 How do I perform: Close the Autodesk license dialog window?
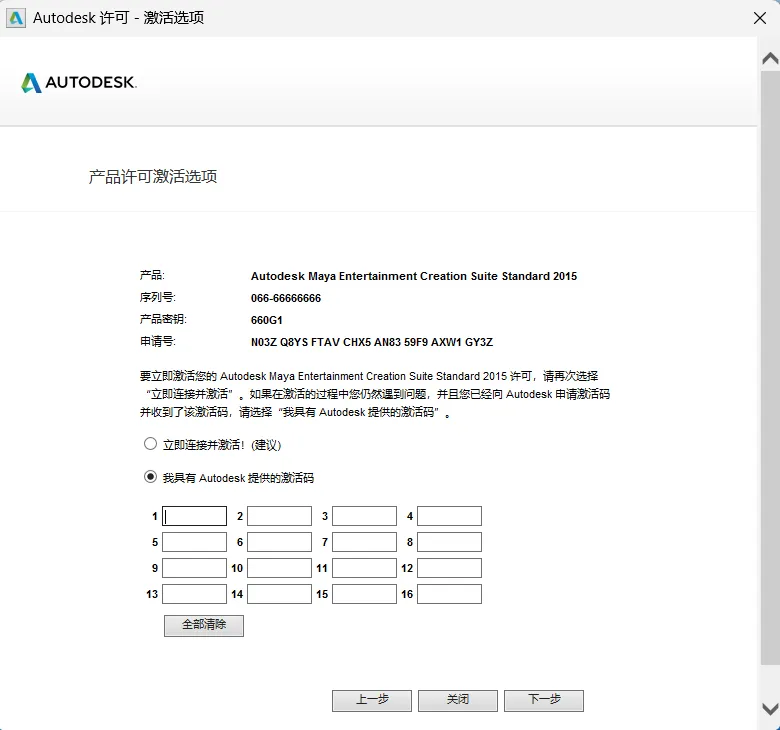point(760,18)
